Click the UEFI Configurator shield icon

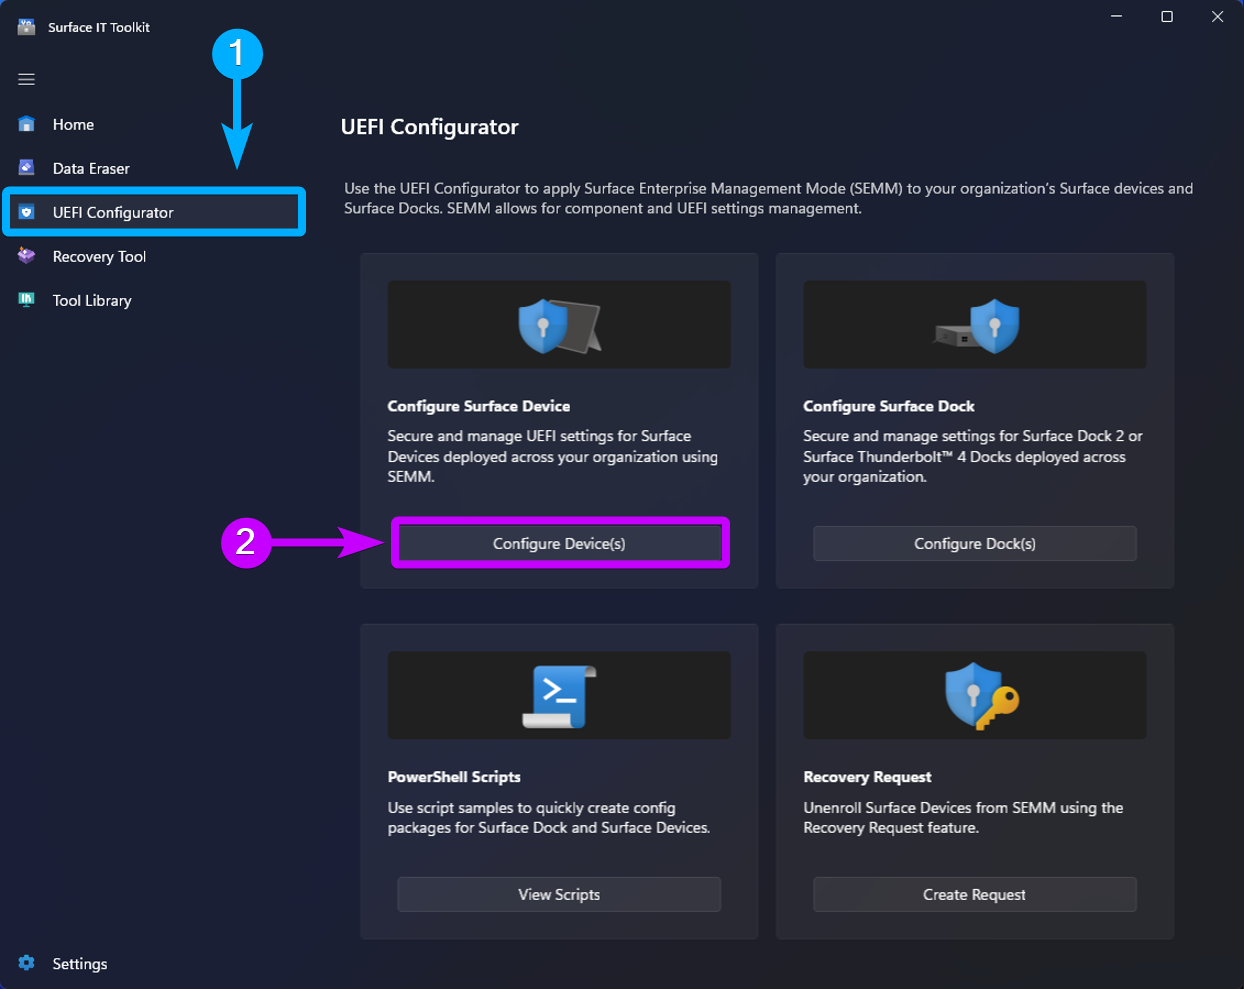pos(24,212)
